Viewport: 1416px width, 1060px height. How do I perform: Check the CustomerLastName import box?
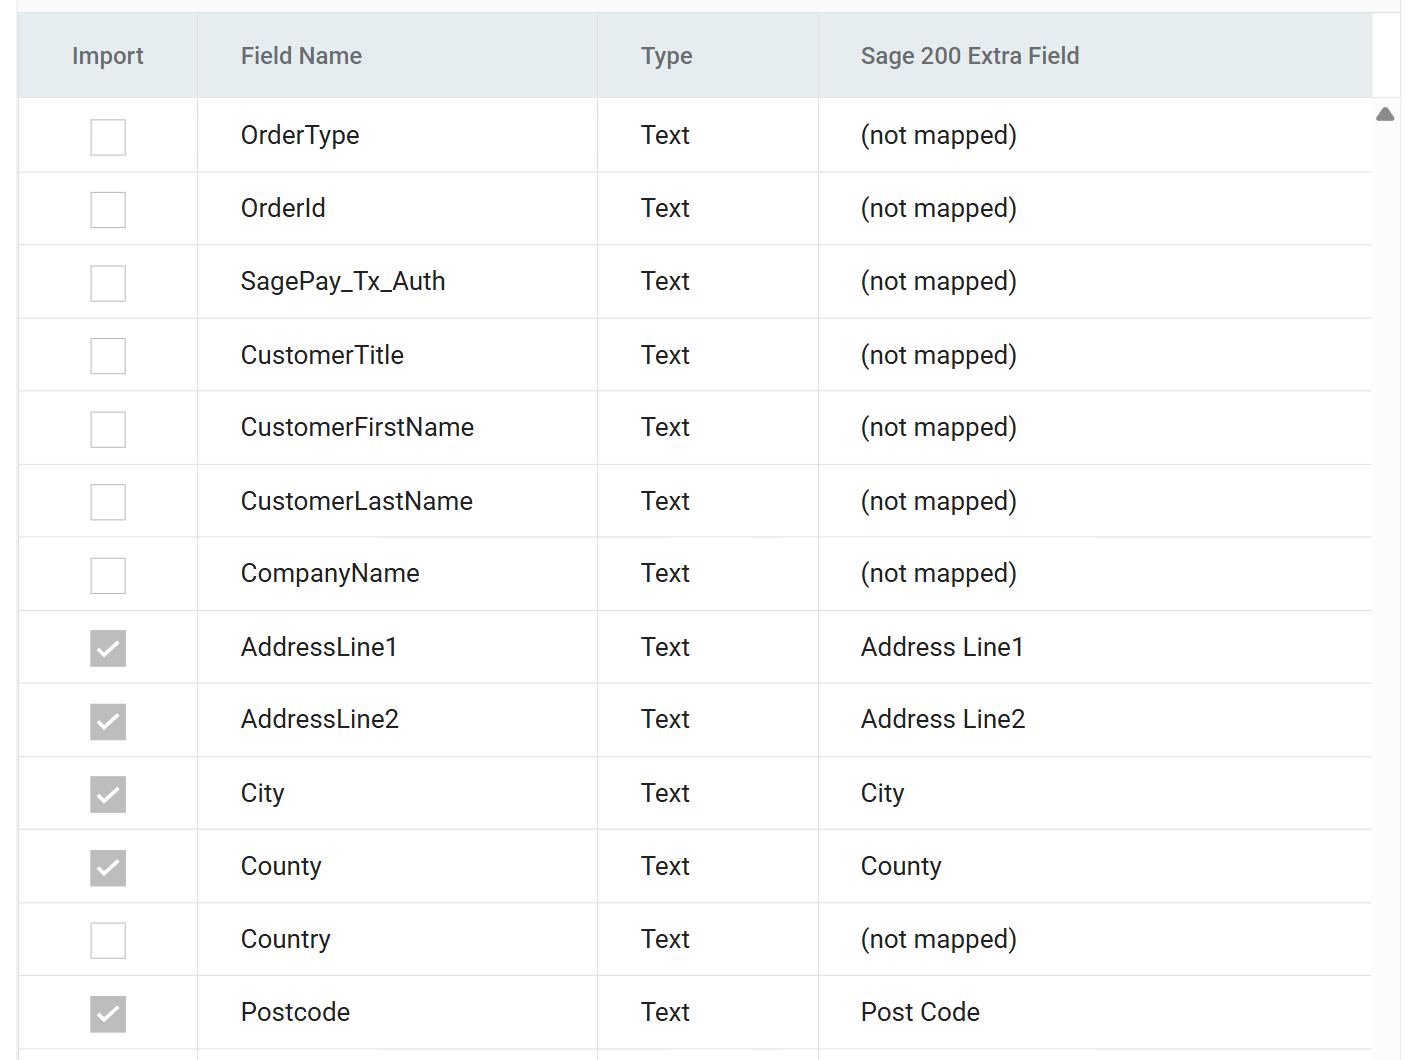[108, 502]
